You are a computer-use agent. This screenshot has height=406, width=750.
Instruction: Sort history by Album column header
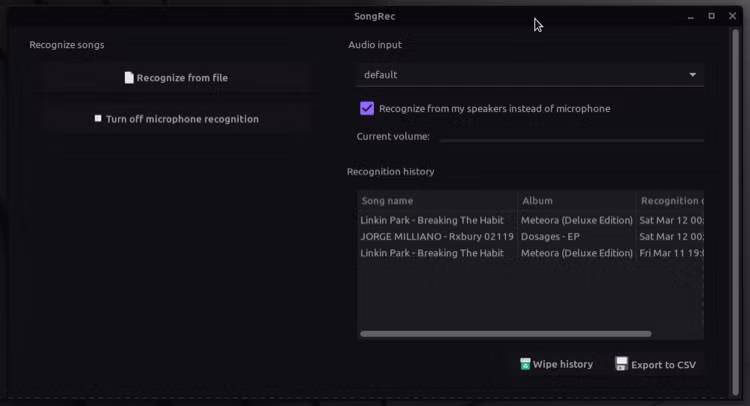[577, 201]
